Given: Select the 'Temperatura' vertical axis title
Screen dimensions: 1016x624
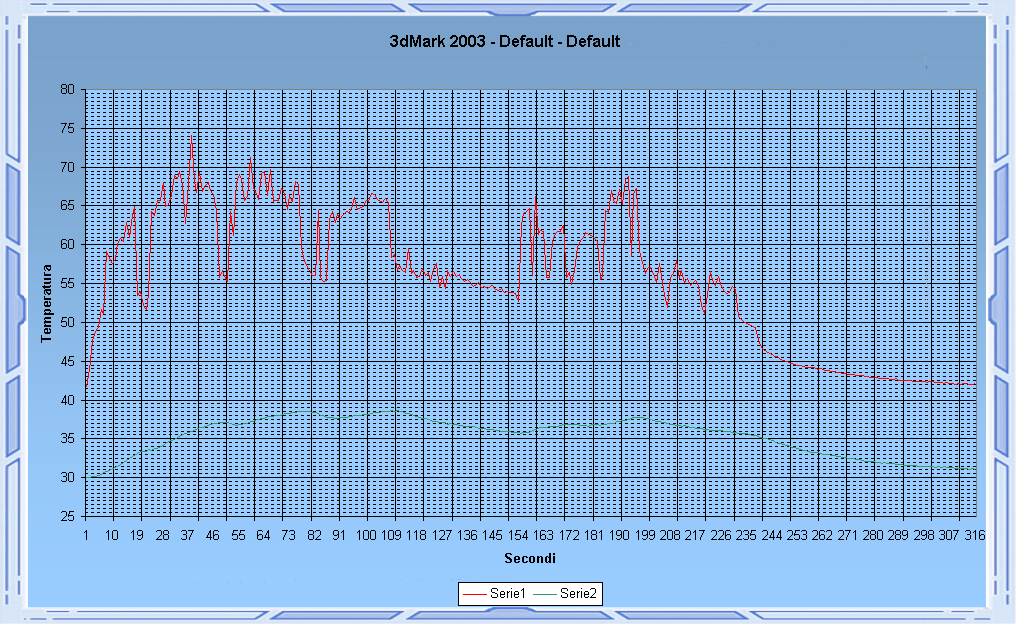Looking at the screenshot, I should click(46, 303).
